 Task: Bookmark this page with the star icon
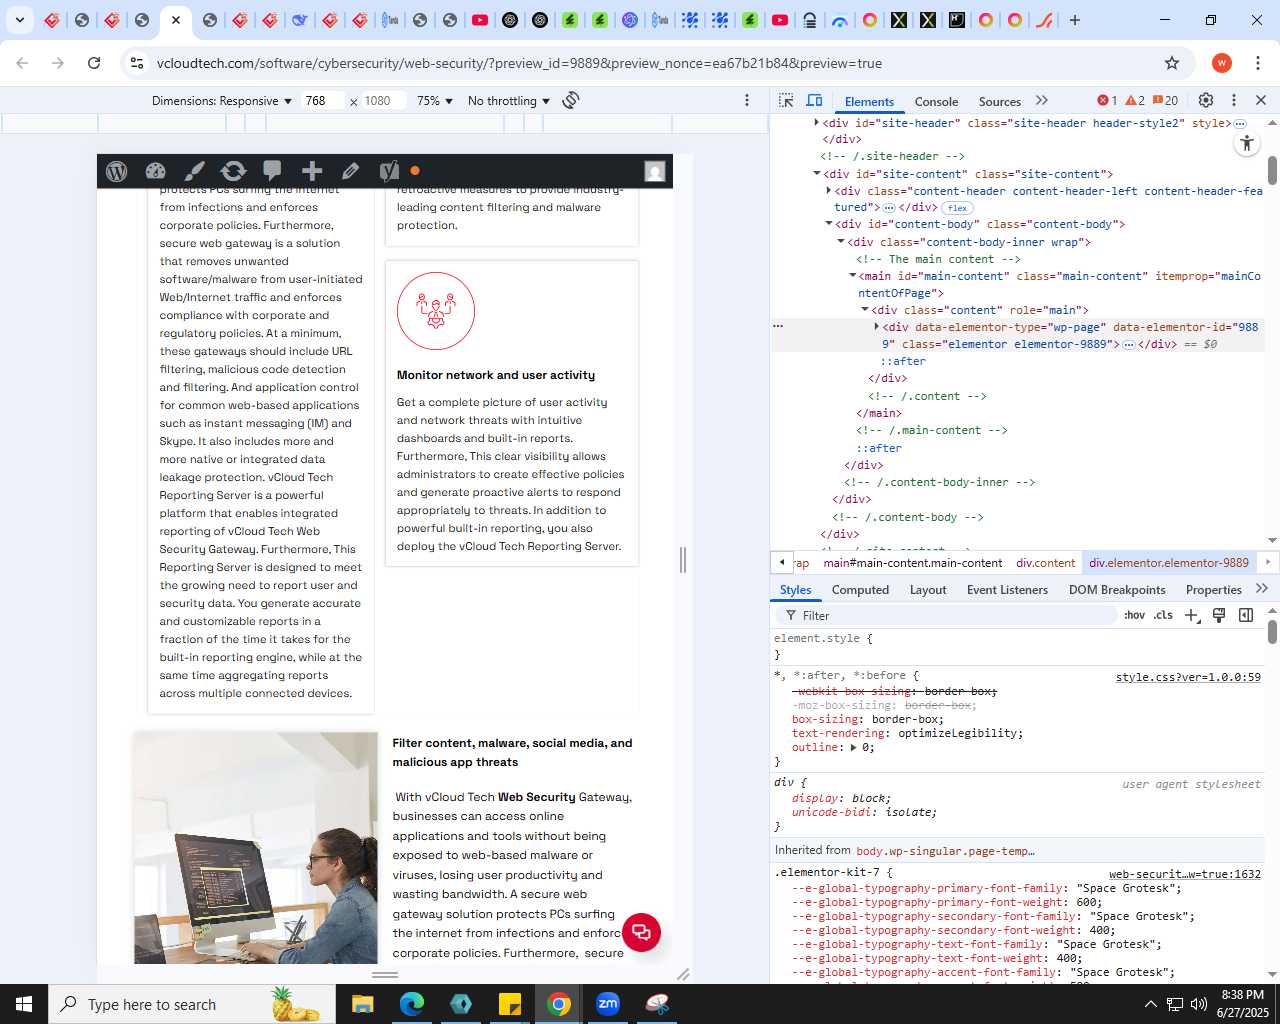pos(1172,63)
